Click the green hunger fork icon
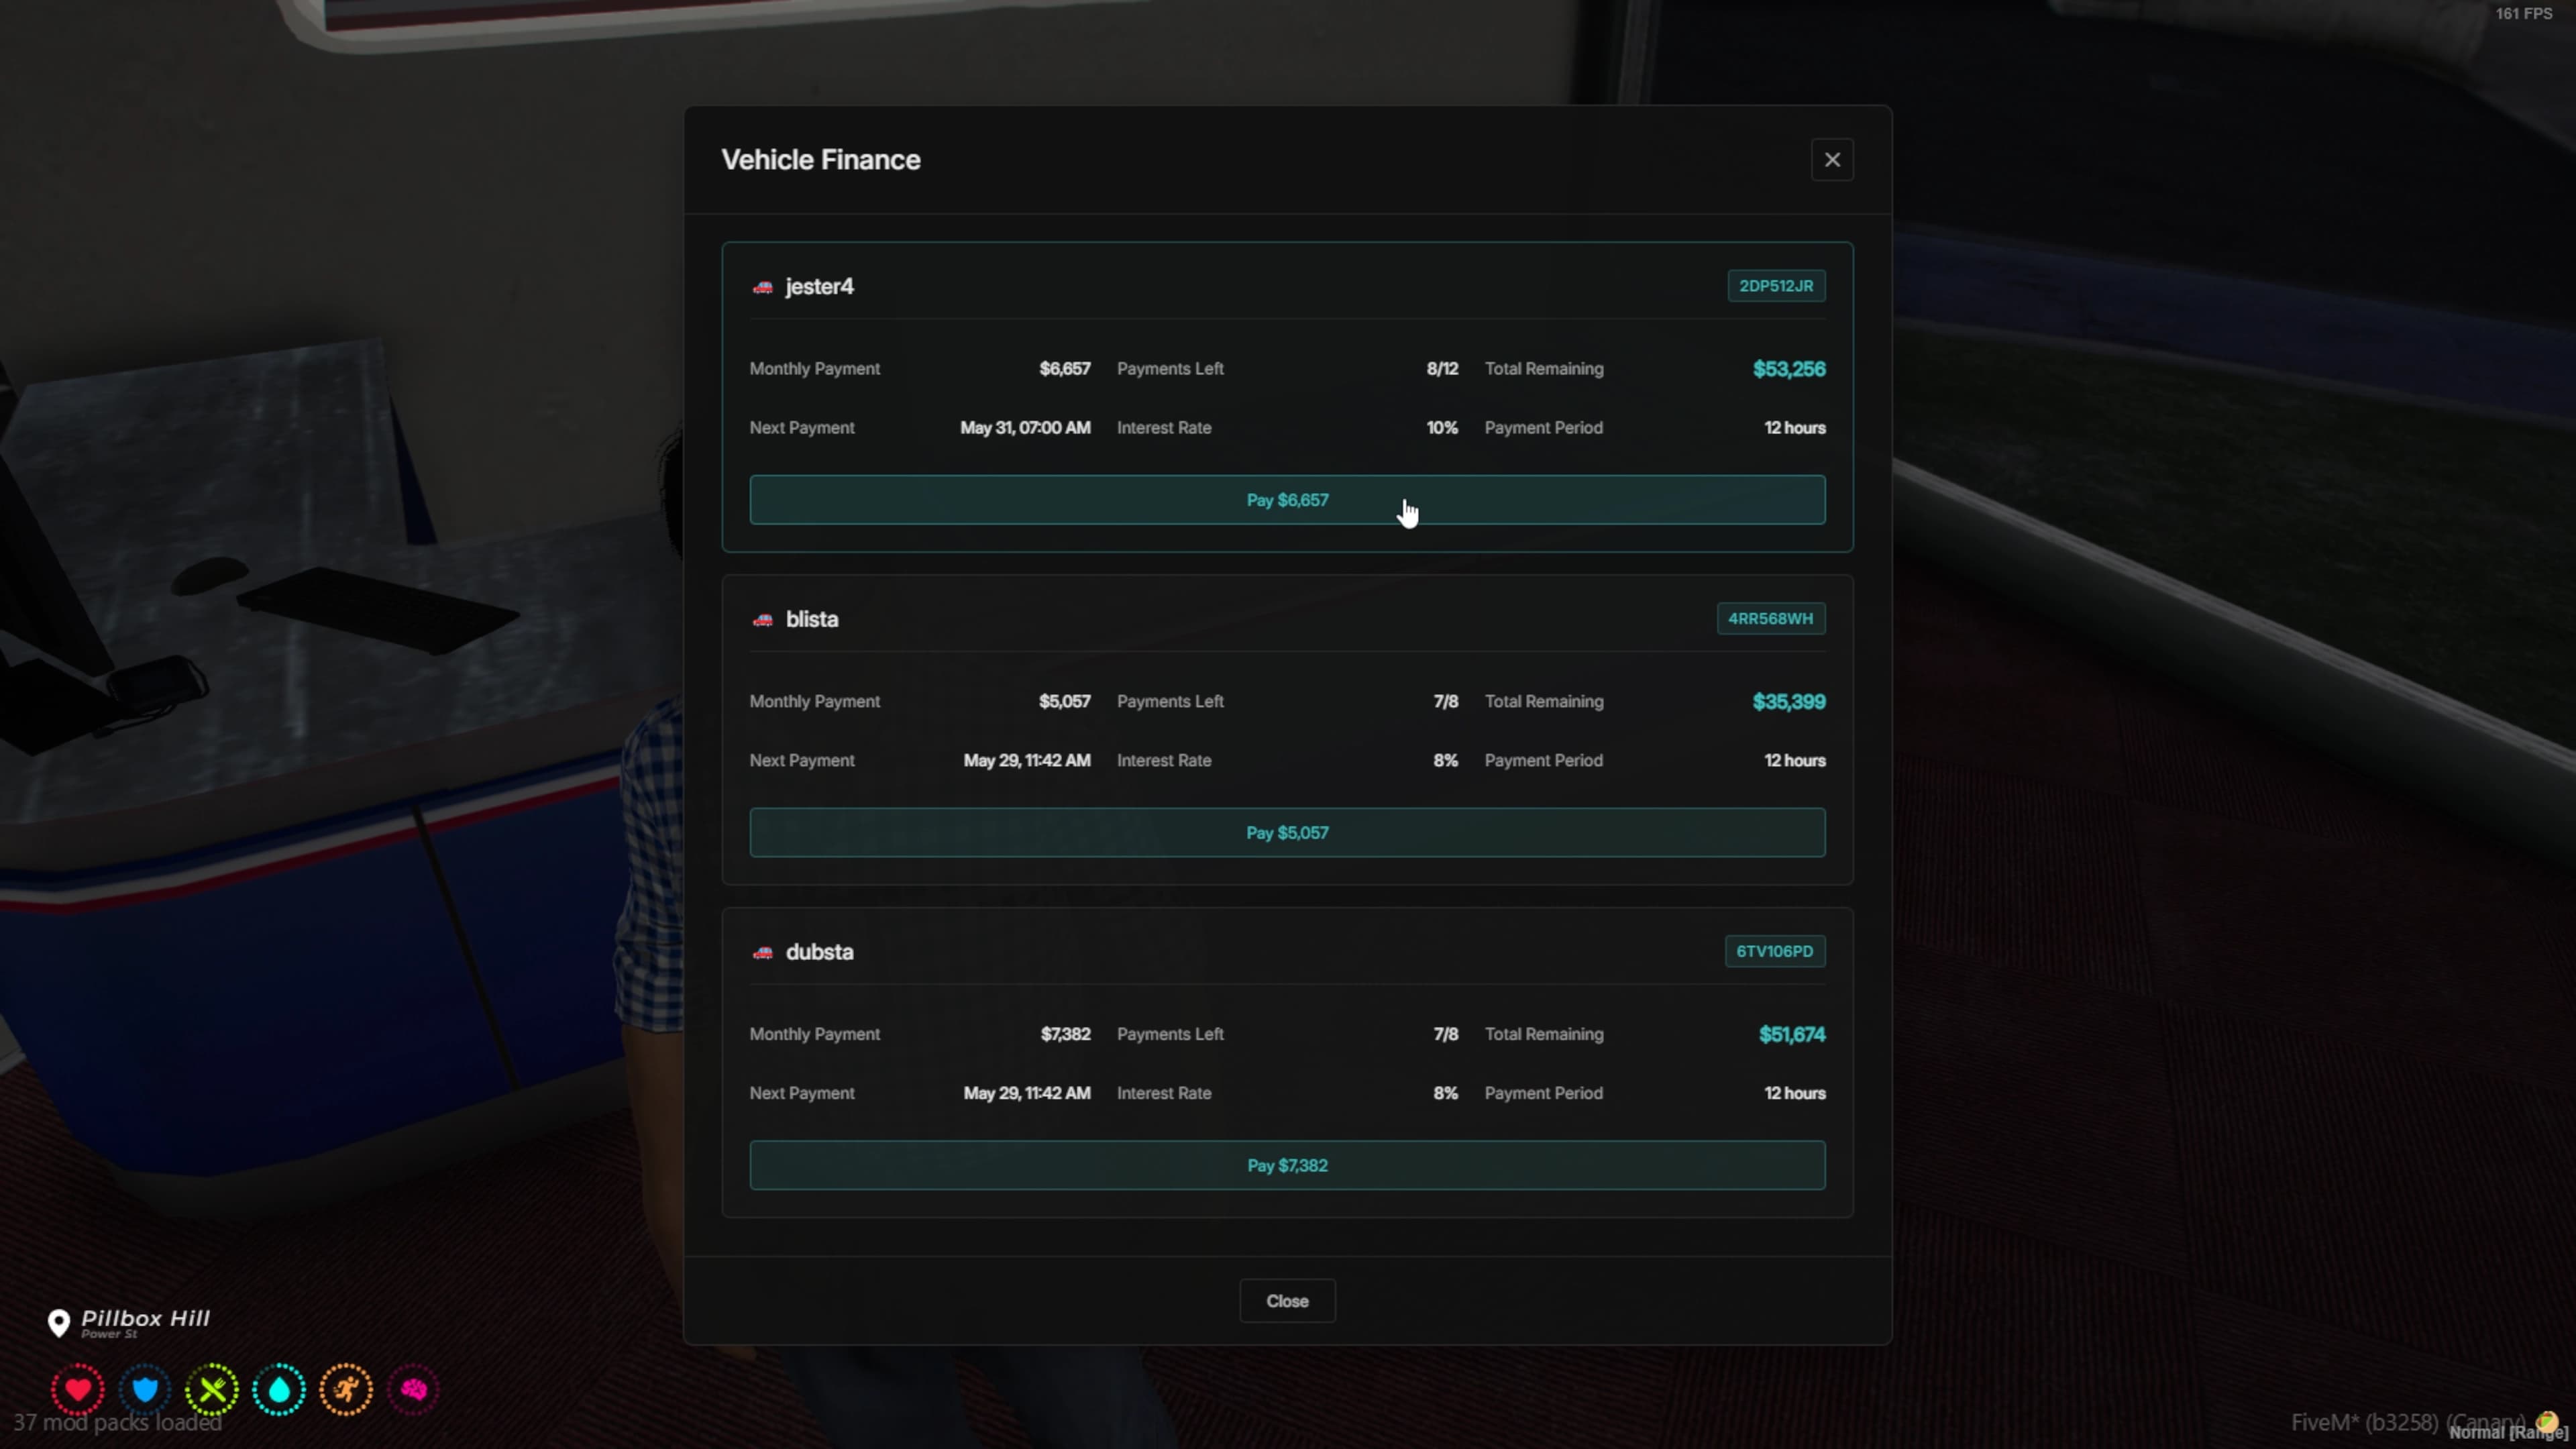The width and height of the screenshot is (2576, 1449). [x=212, y=1389]
